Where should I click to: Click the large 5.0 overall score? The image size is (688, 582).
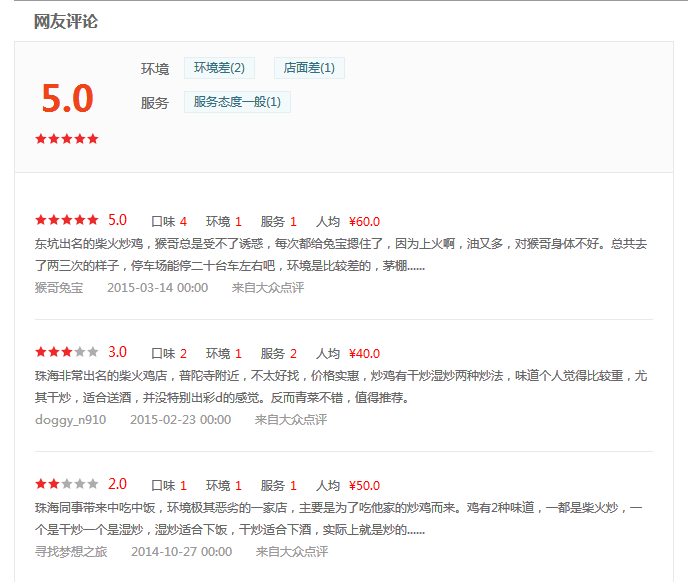67,98
